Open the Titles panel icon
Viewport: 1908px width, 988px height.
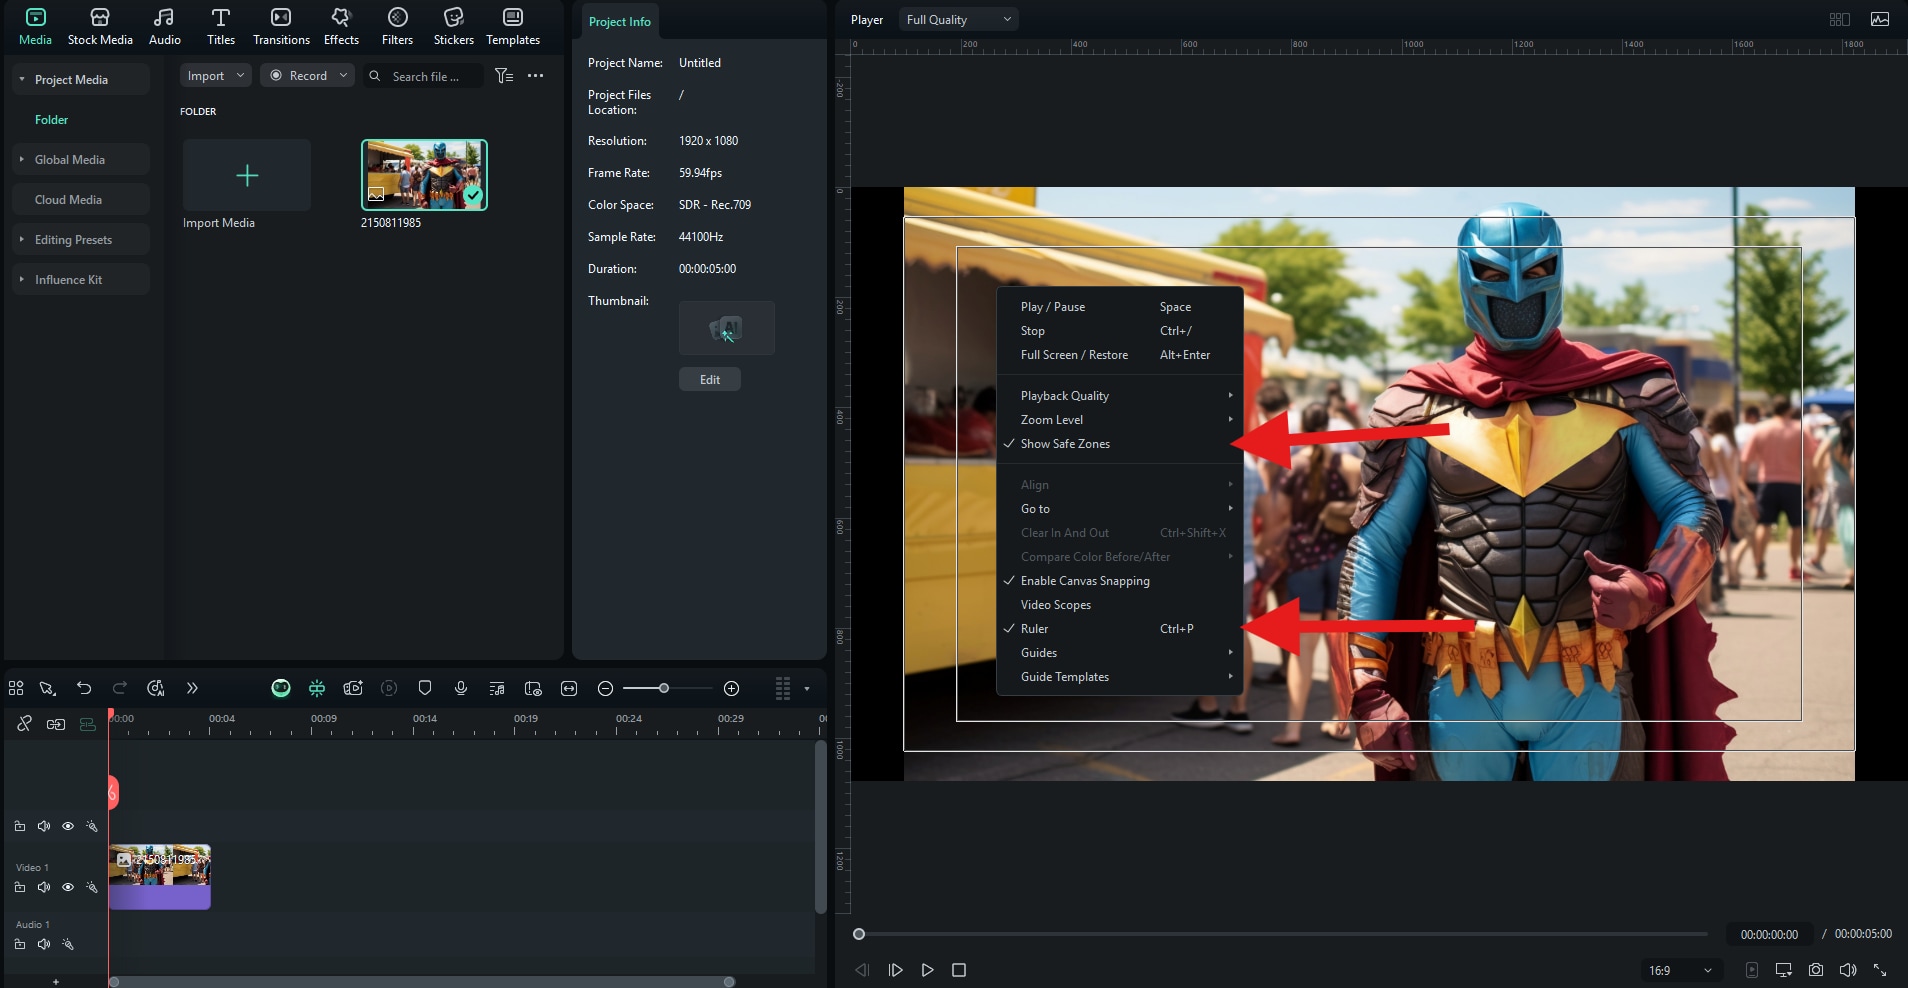coord(221,18)
